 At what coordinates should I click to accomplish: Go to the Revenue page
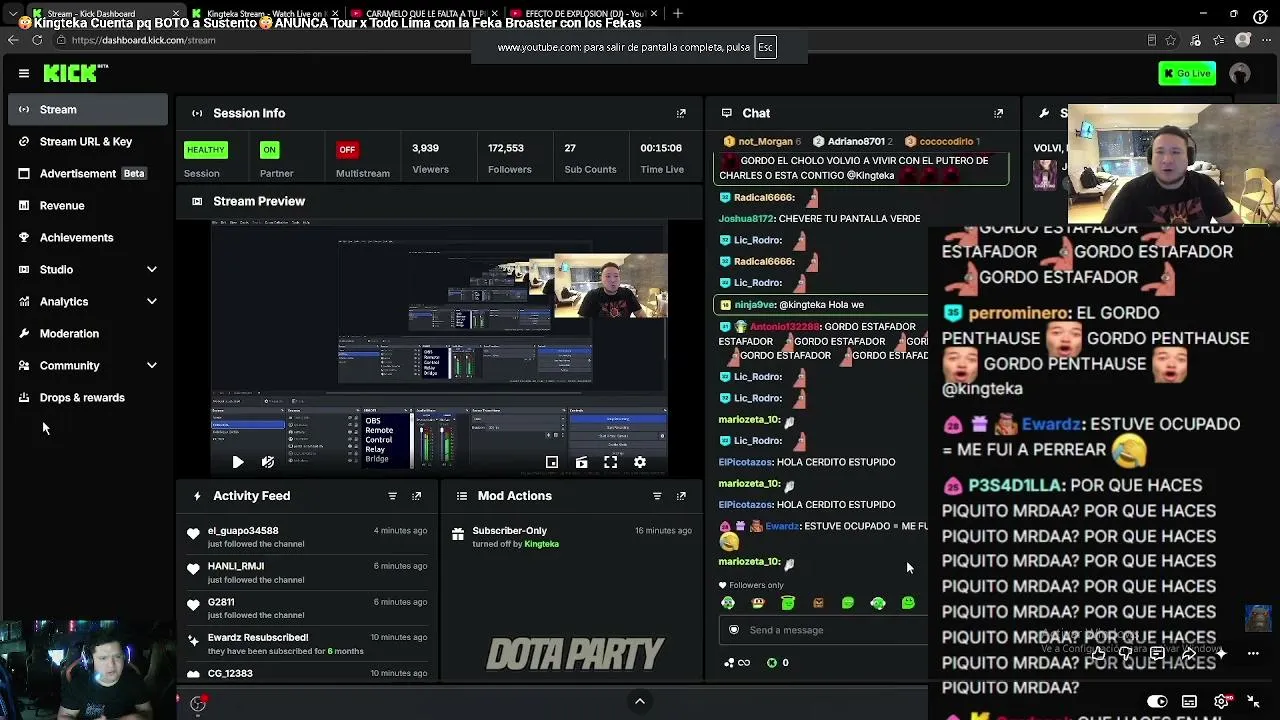tap(88, 206)
